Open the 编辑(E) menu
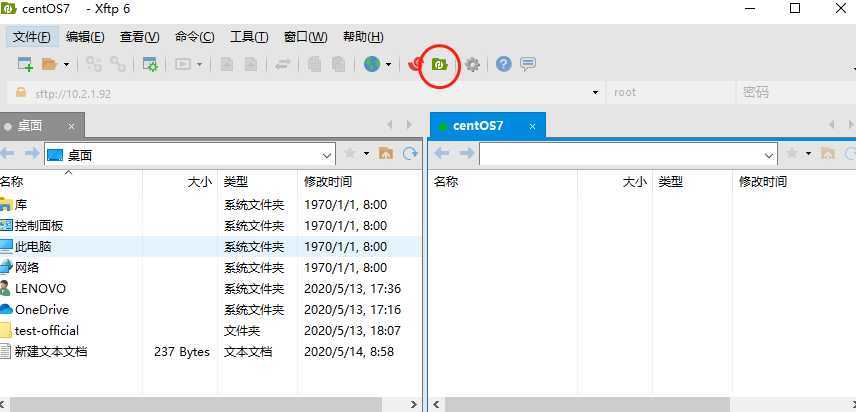Viewport: 856px width, 412px height. pos(85,37)
